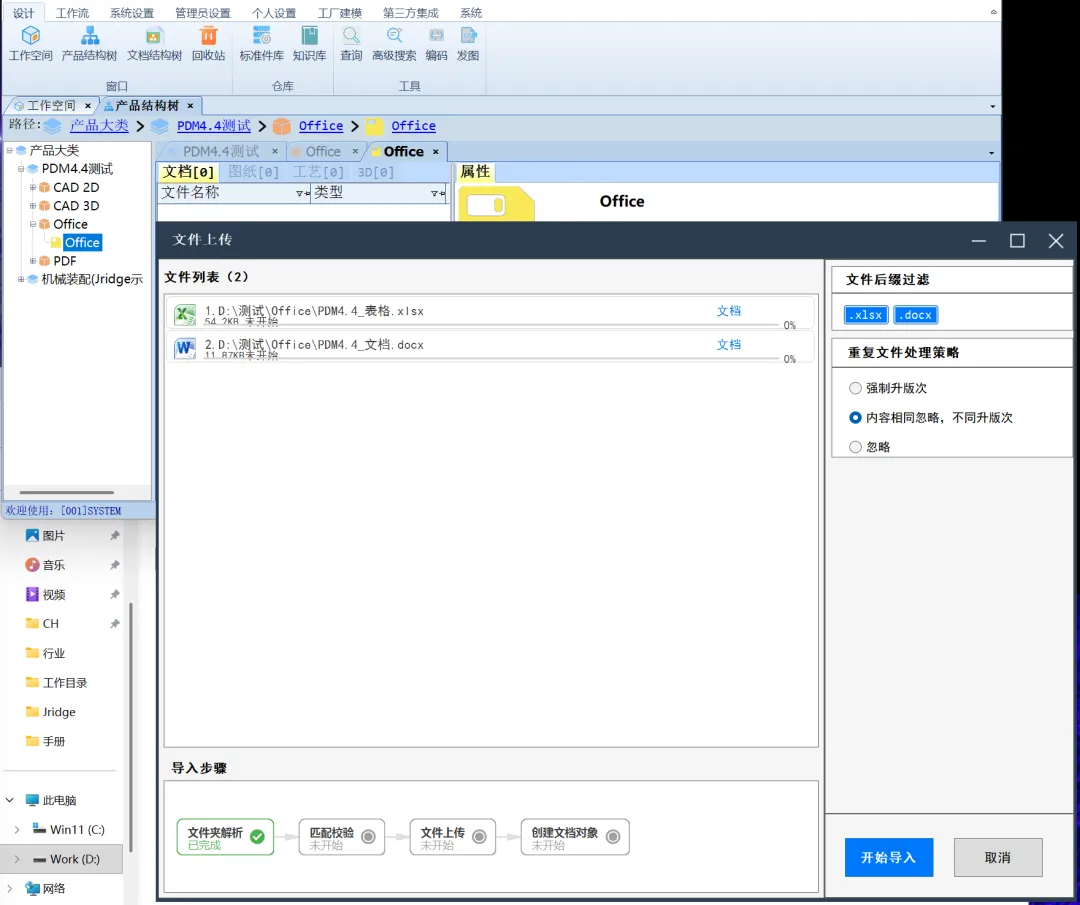Collapse the 产品大类 tree root
Screen dimensions: 1080x905
click(x=10, y=150)
